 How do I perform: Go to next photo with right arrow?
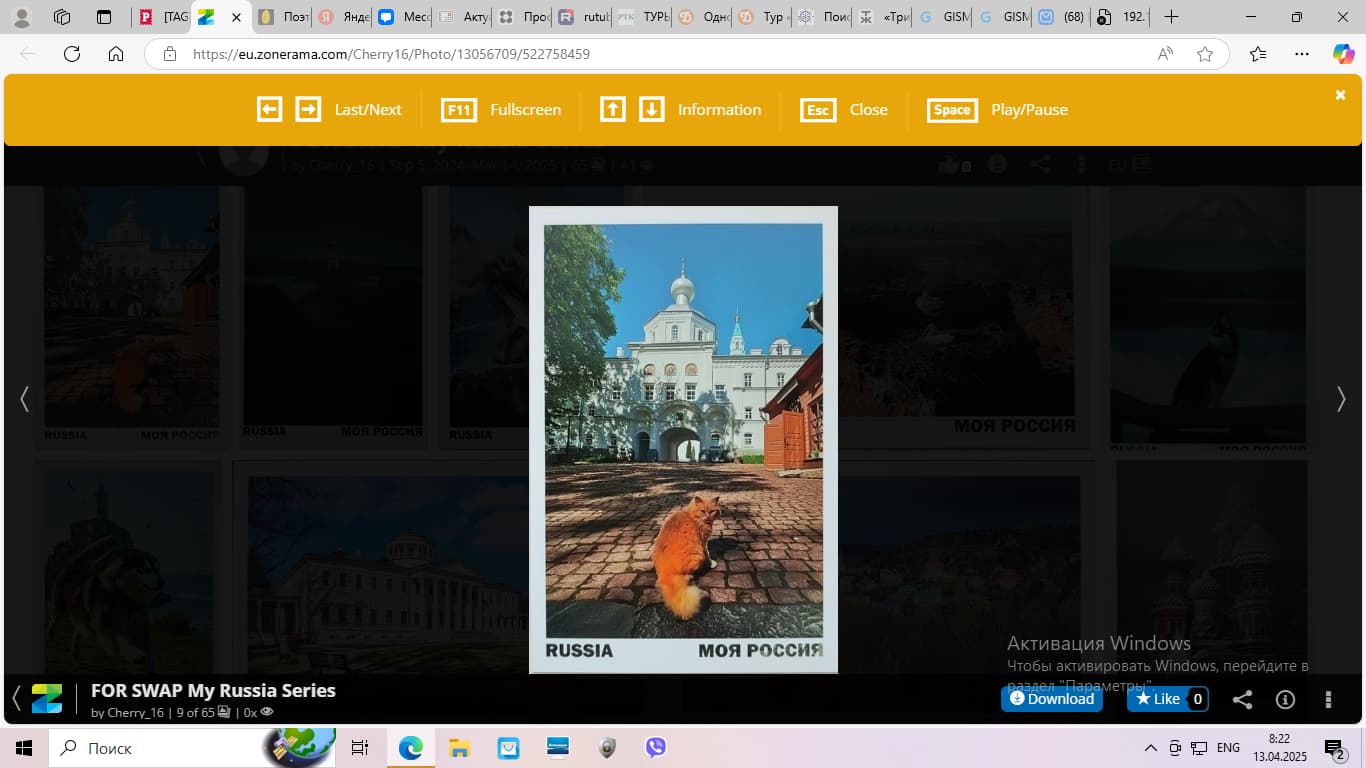pos(1341,399)
